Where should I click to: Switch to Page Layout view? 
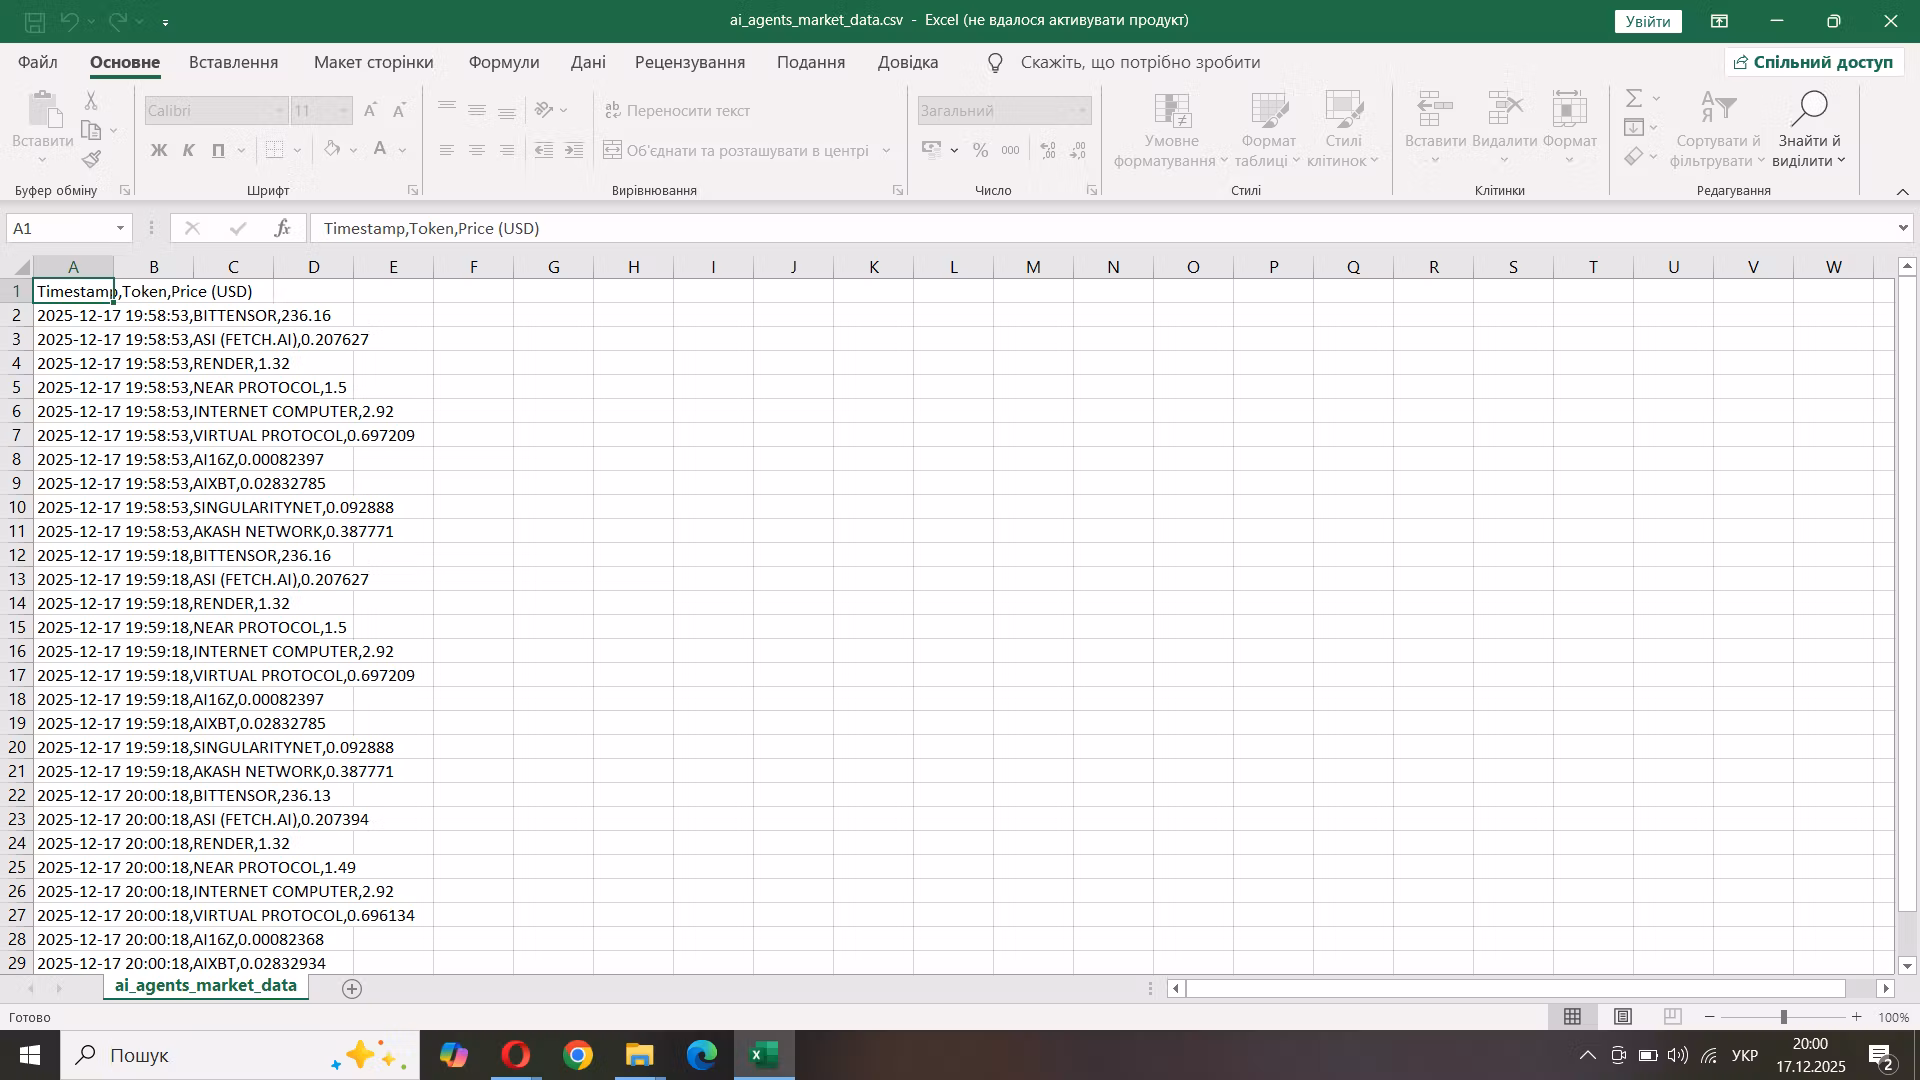(1623, 1017)
